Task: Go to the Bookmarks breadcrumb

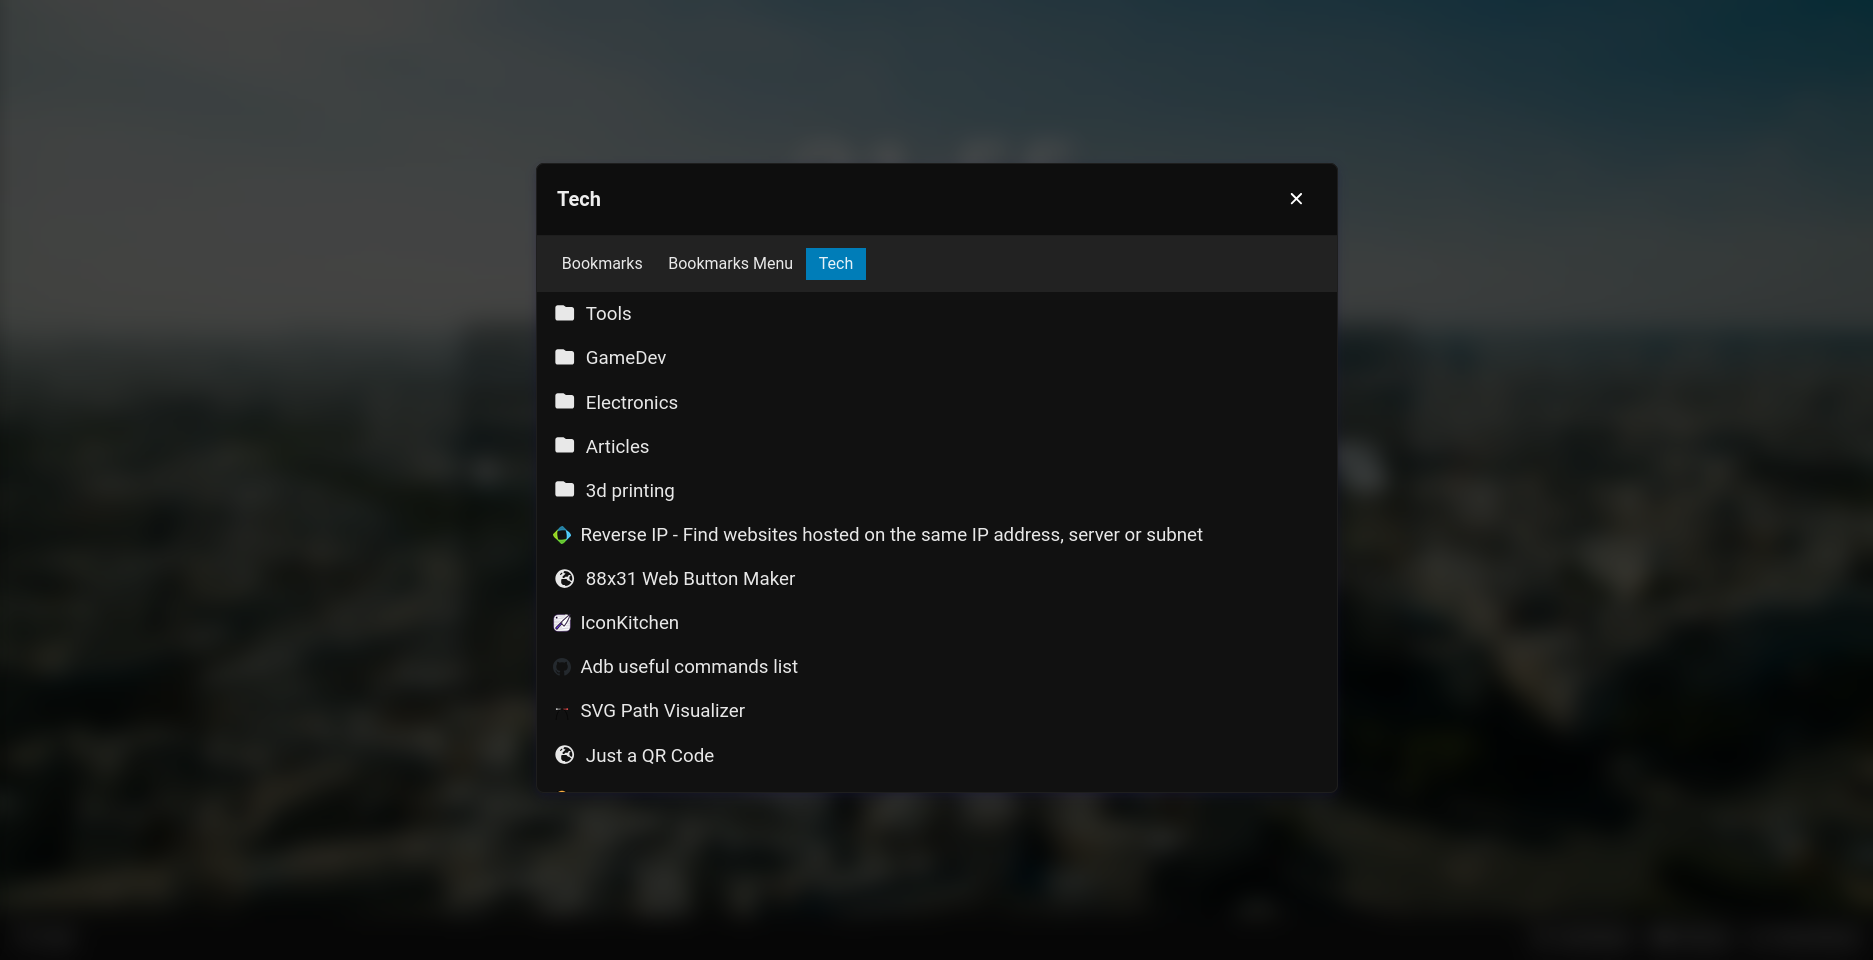Action: [602, 264]
